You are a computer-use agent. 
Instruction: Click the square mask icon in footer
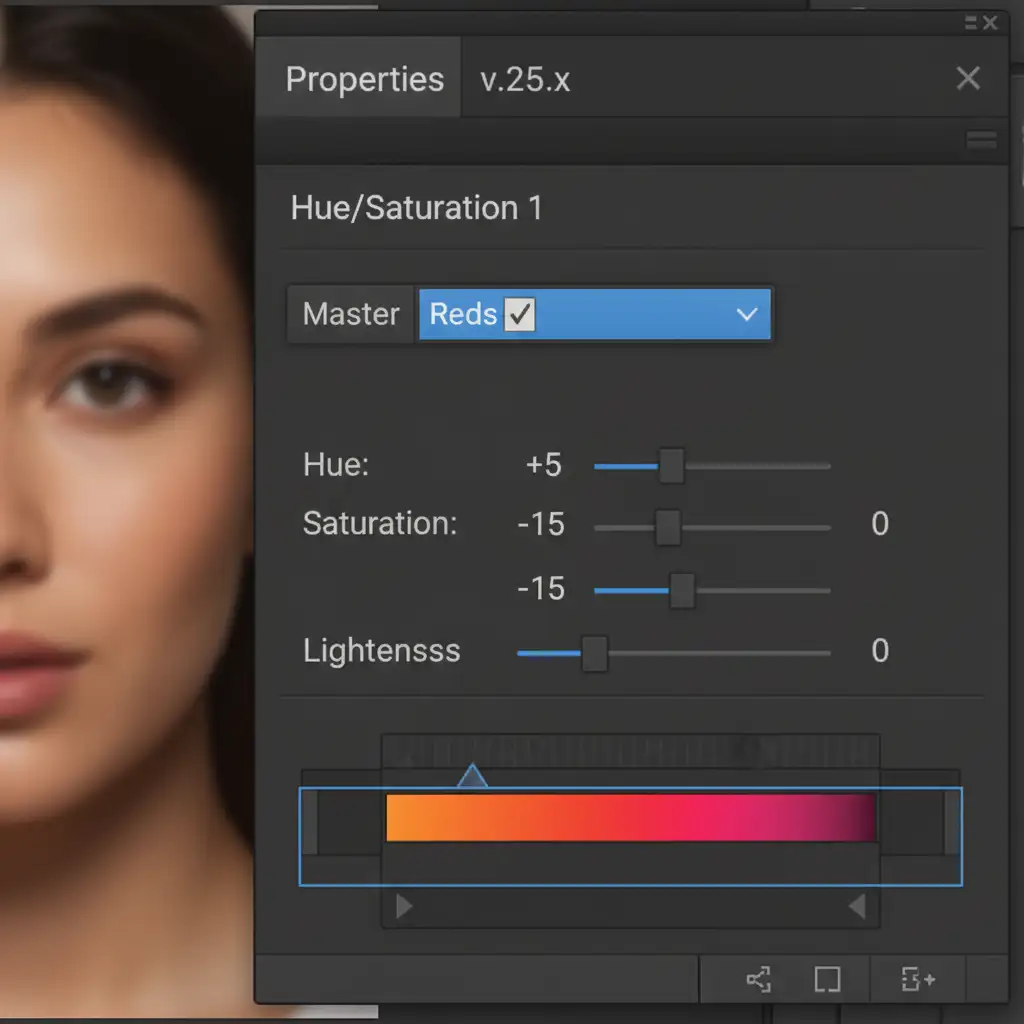827,980
